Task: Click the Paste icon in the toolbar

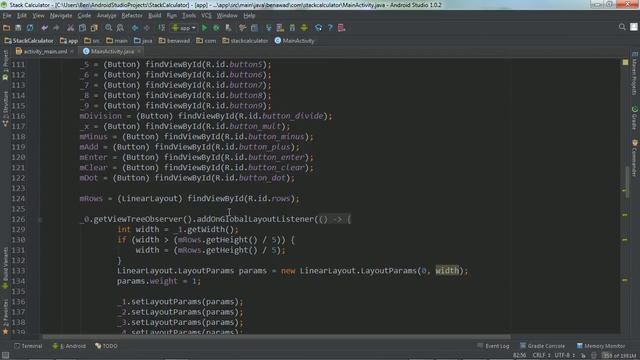Action: tap(94, 28)
